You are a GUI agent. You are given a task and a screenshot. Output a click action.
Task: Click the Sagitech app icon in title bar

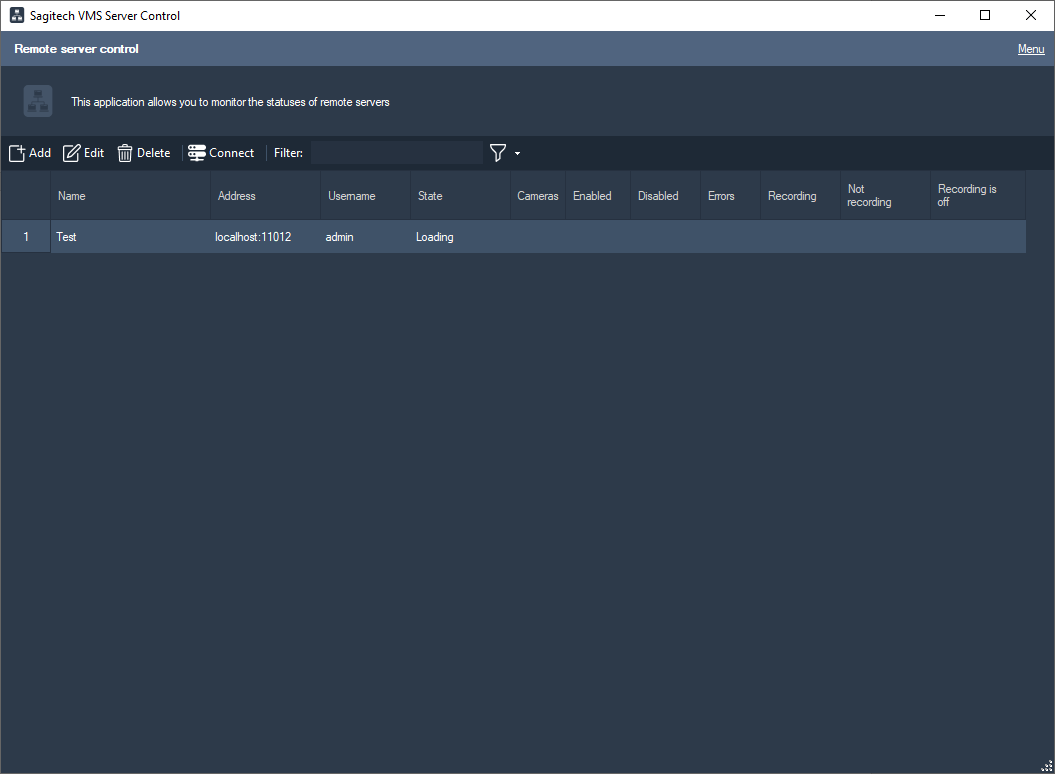[x=17, y=16]
